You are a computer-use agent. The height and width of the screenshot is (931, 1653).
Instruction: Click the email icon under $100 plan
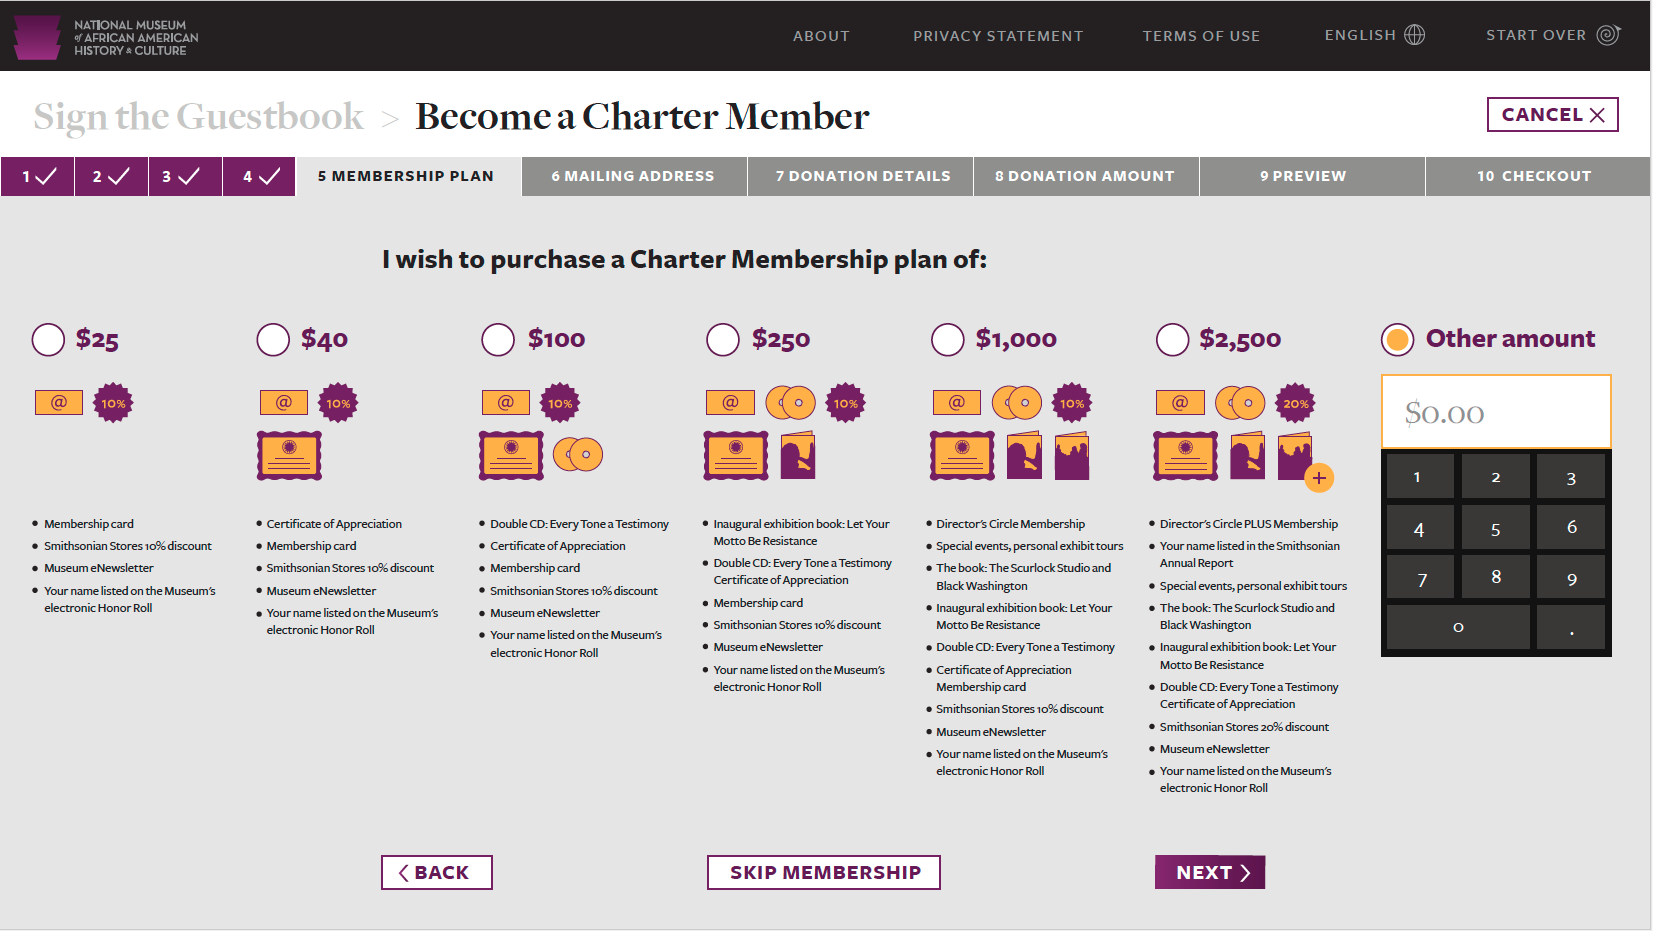(x=506, y=402)
